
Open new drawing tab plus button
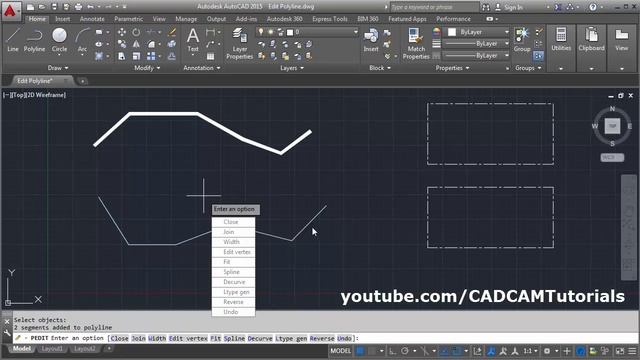(82, 81)
